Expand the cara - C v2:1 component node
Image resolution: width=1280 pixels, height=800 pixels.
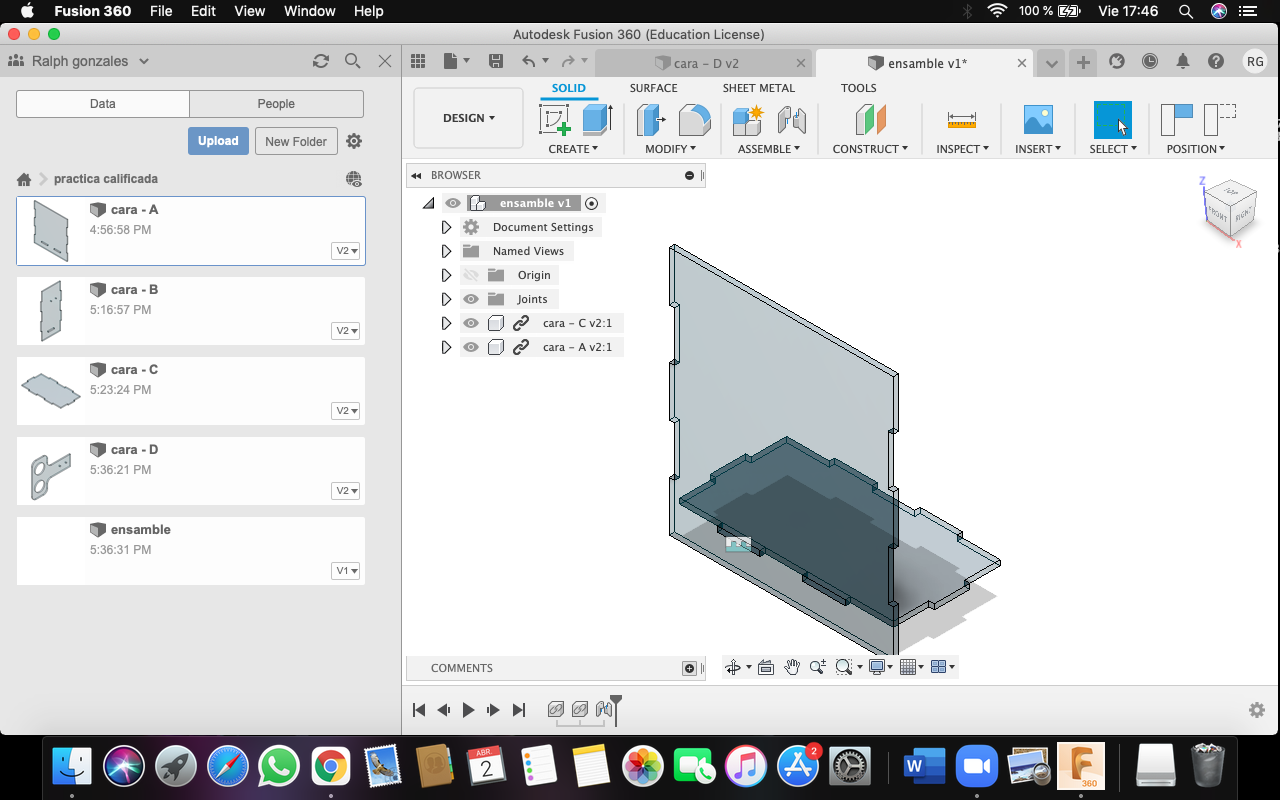pos(446,323)
